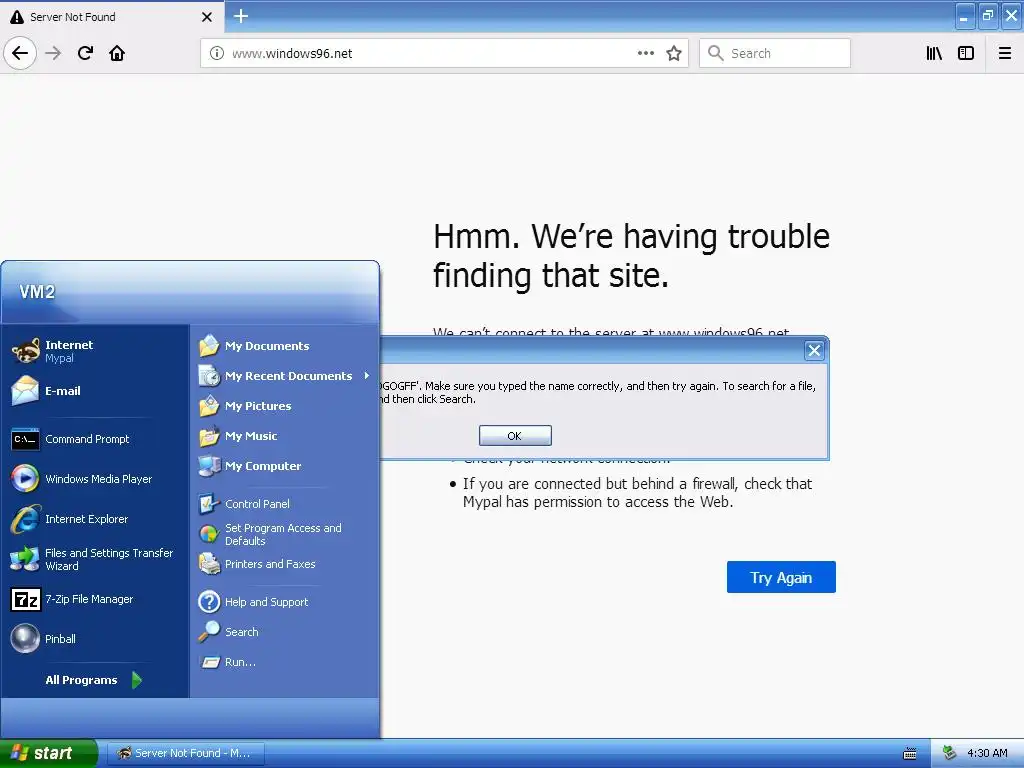This screenshot has height=768, width=1024.
Task: Show site information icon in address bar
Action: pyautogui.click(x=216, y=54)
